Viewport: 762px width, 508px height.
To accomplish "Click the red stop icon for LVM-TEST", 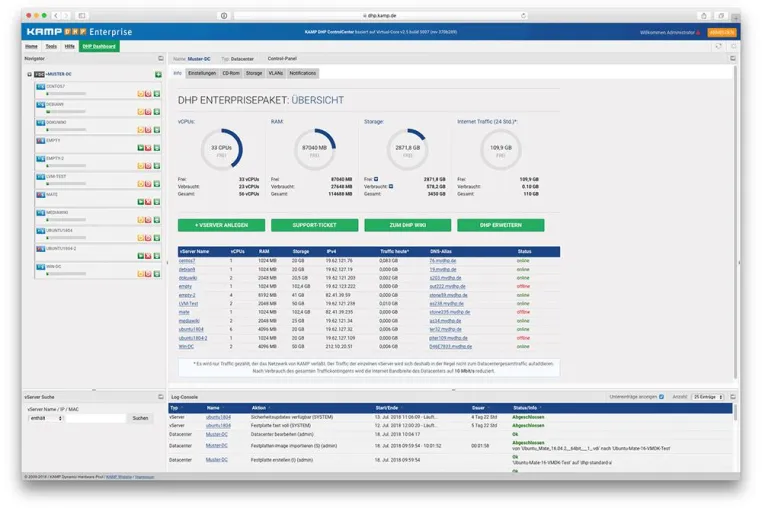I will [x=148, y=184].
